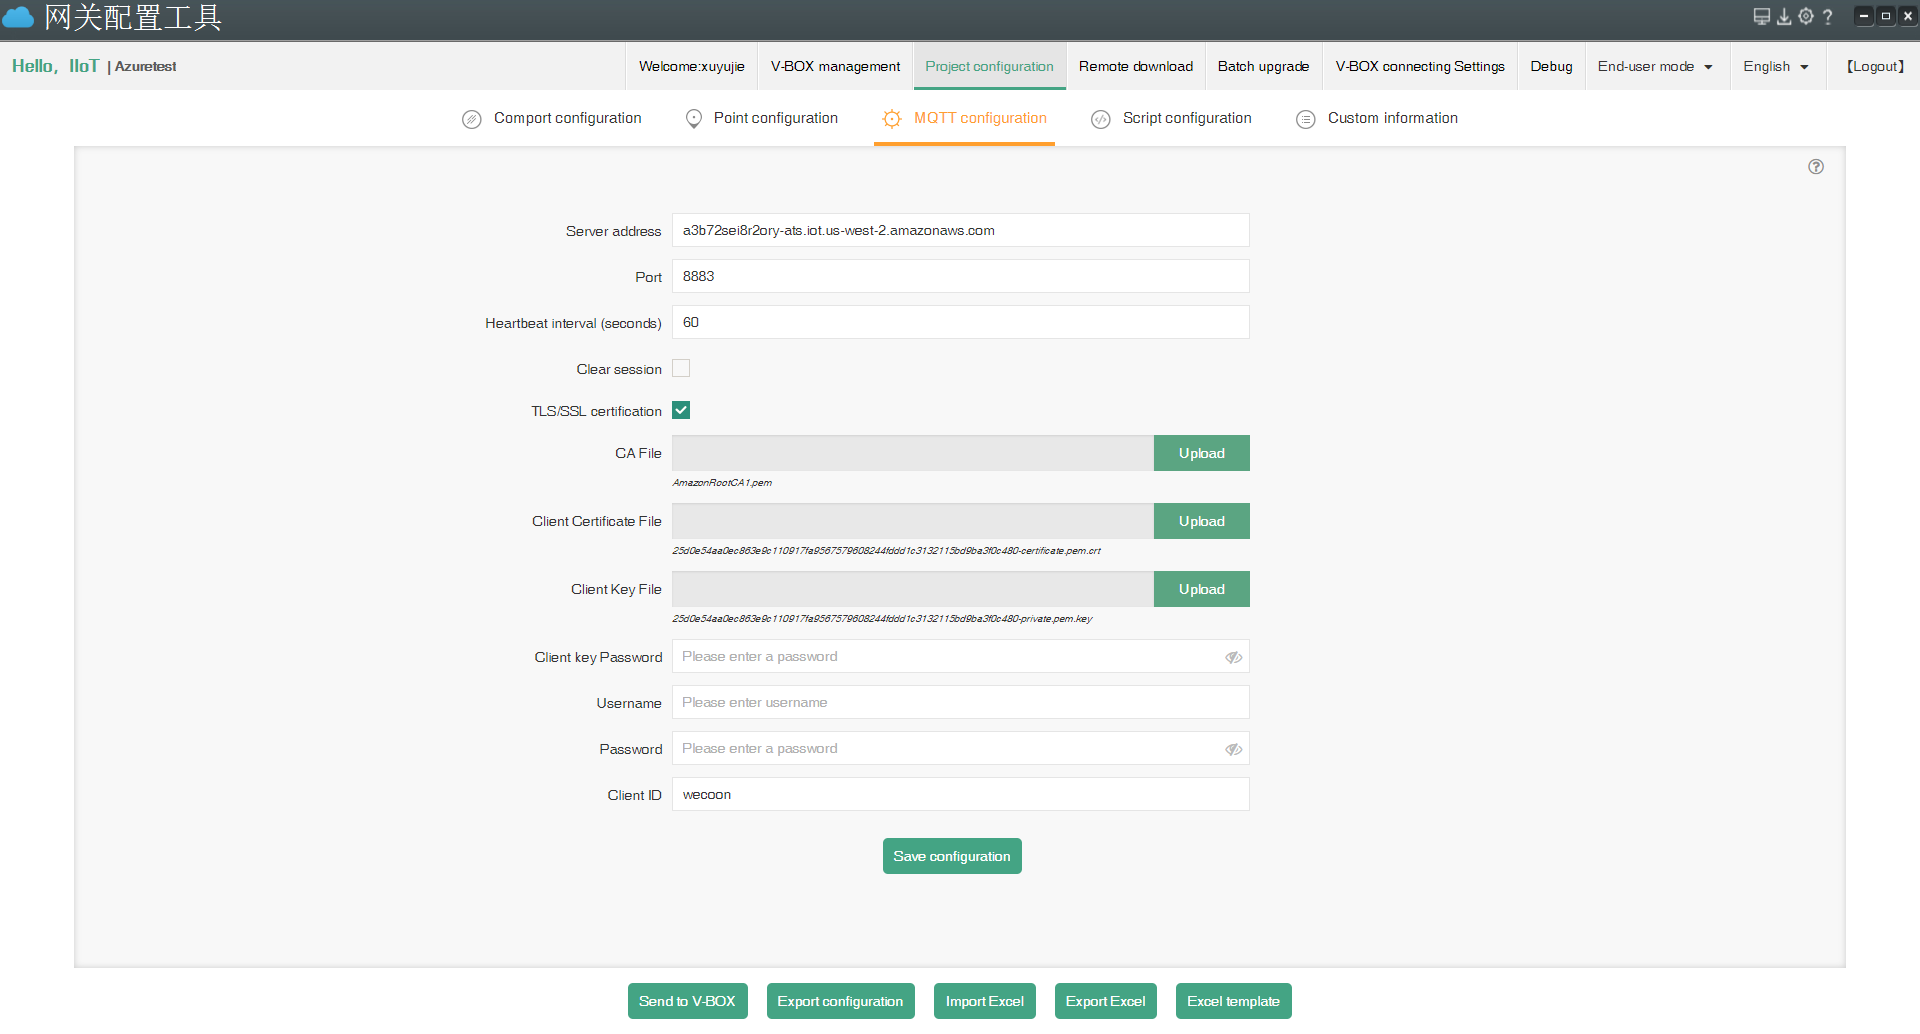Open settings via the title bar gear icon
This screenshot has width=1920, height=1034.
click(1805, 16)
